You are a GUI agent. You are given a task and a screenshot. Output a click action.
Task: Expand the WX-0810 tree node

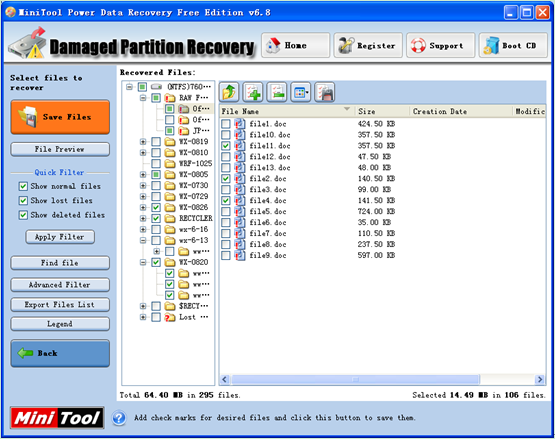point(143,153)
